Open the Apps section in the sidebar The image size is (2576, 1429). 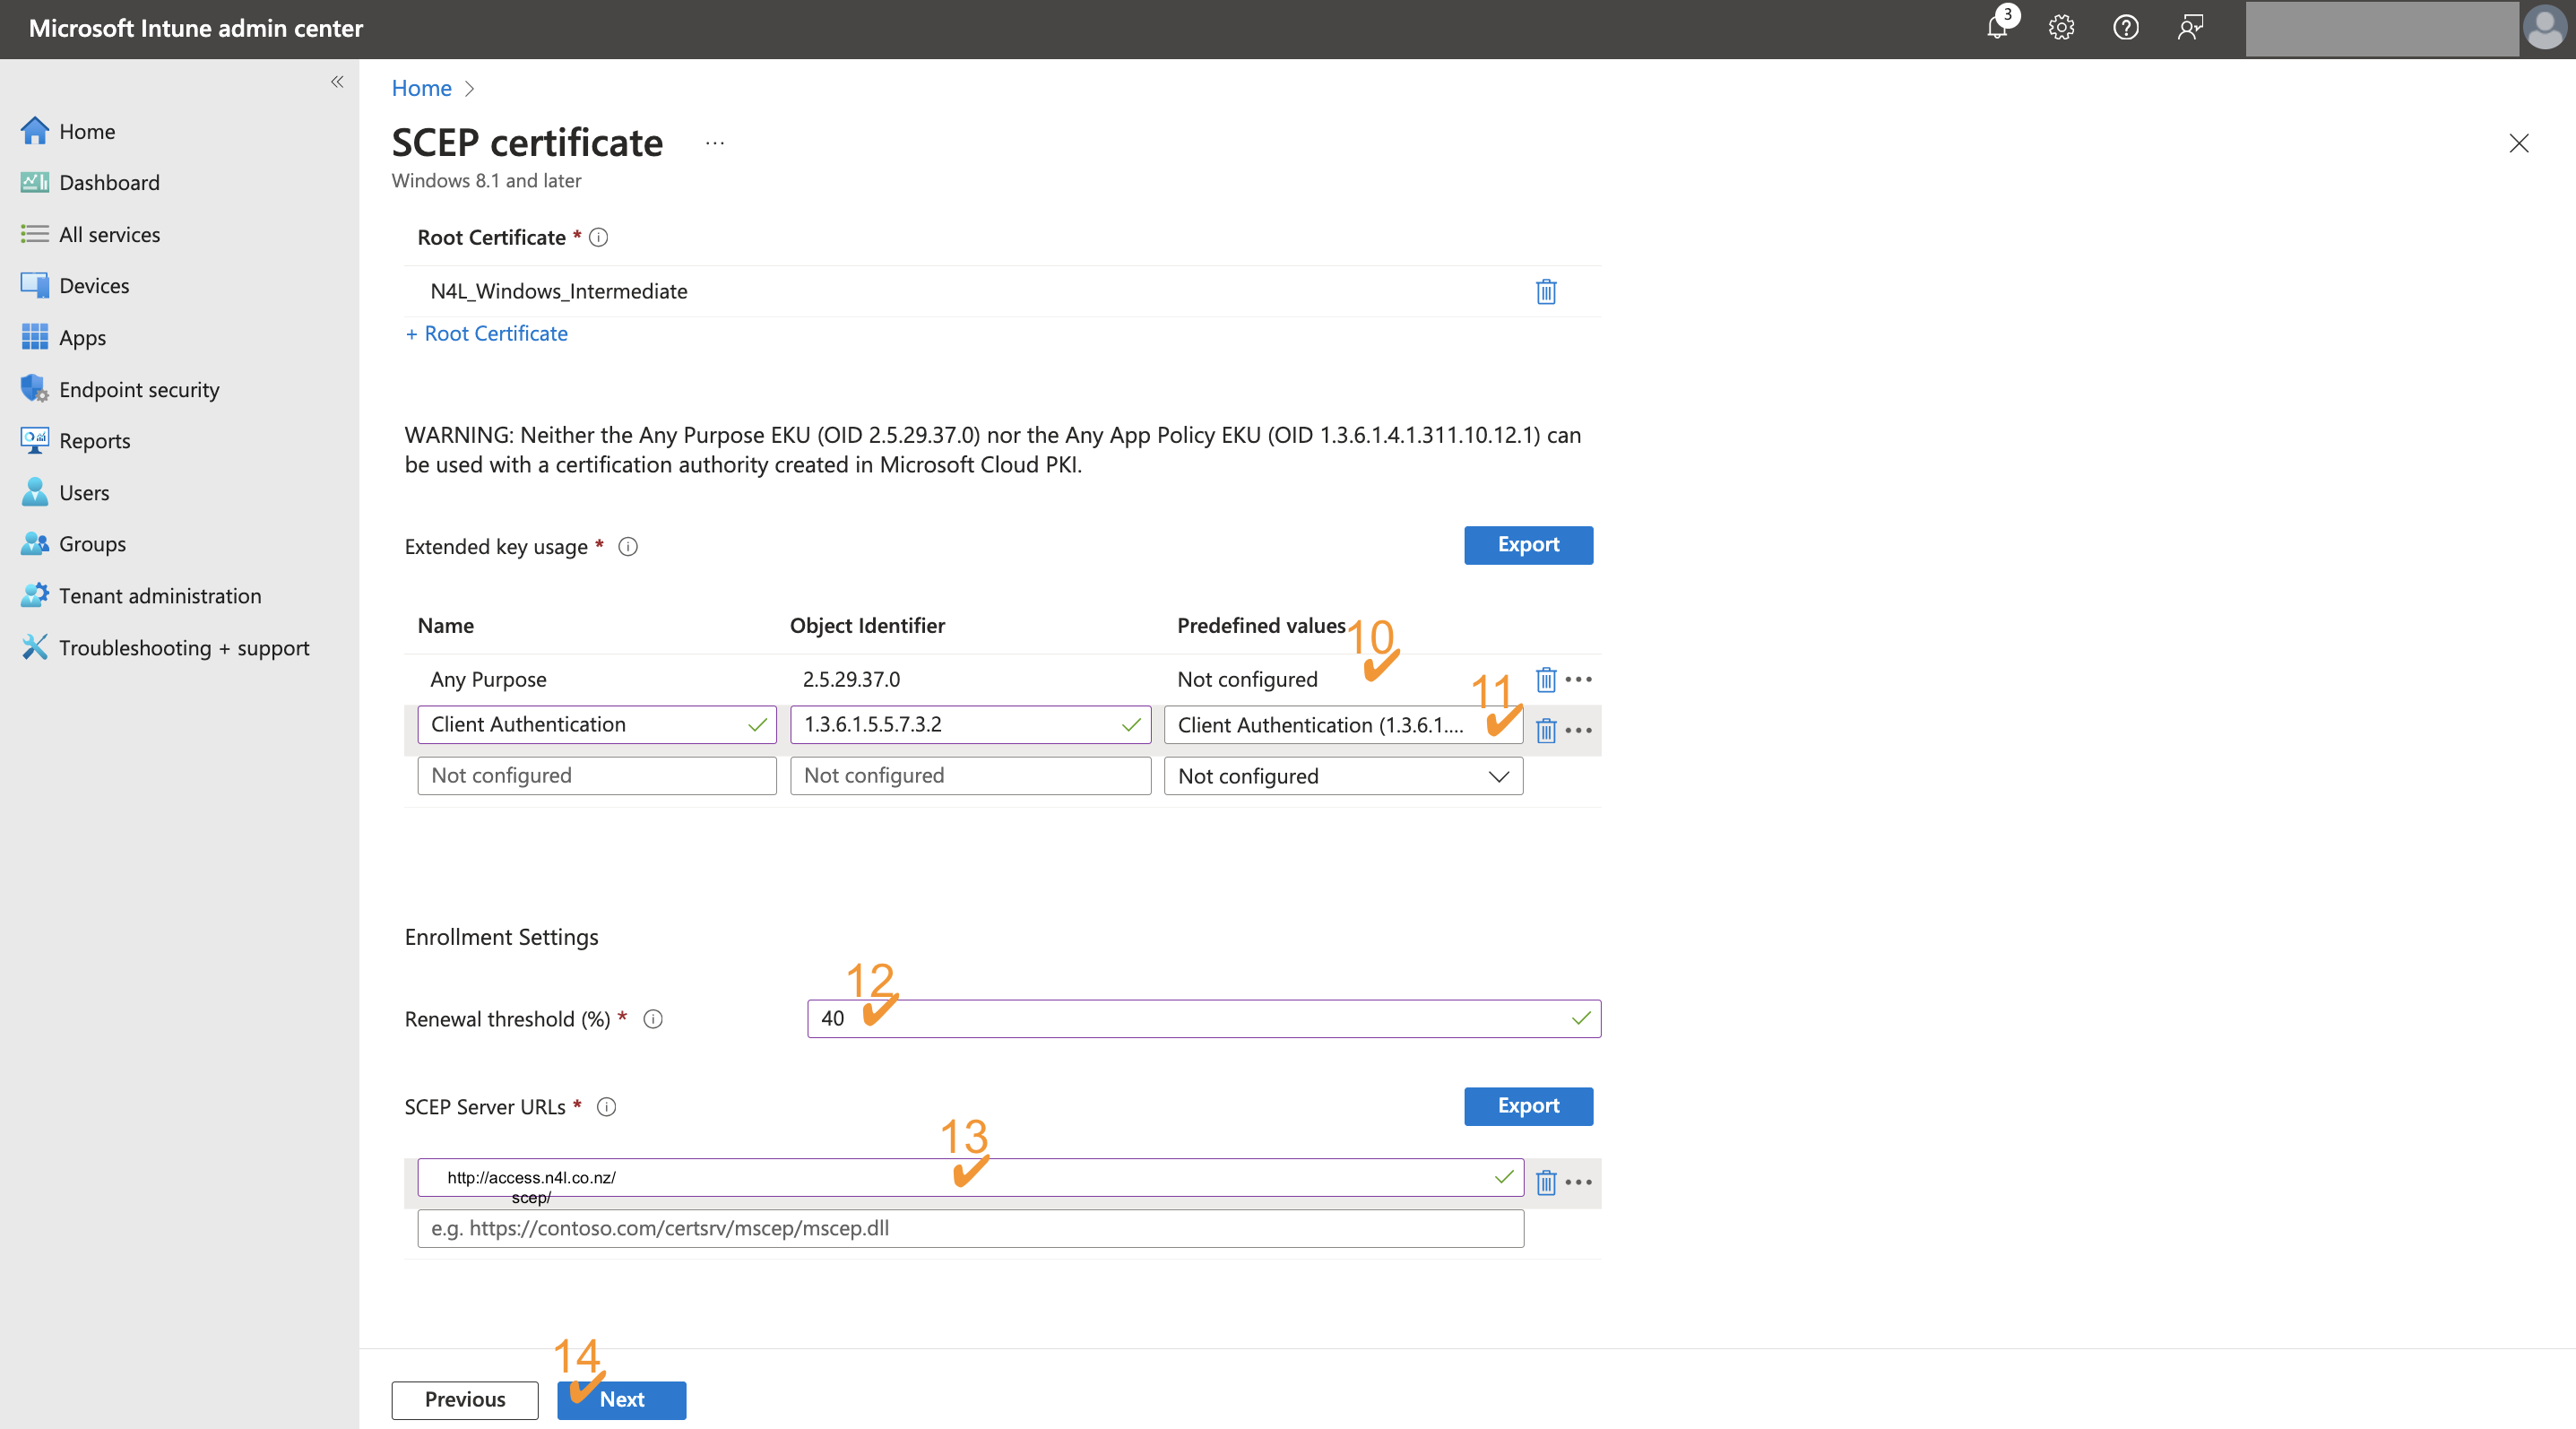(82, 337)
